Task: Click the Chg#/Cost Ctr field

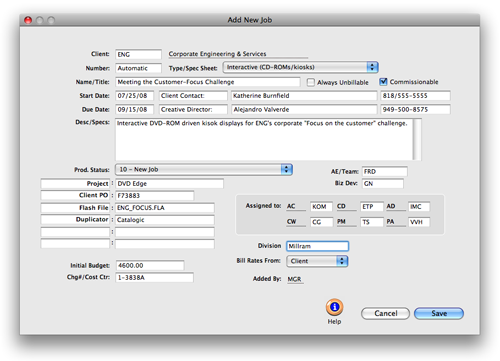Action: click(x=154, y=277)
